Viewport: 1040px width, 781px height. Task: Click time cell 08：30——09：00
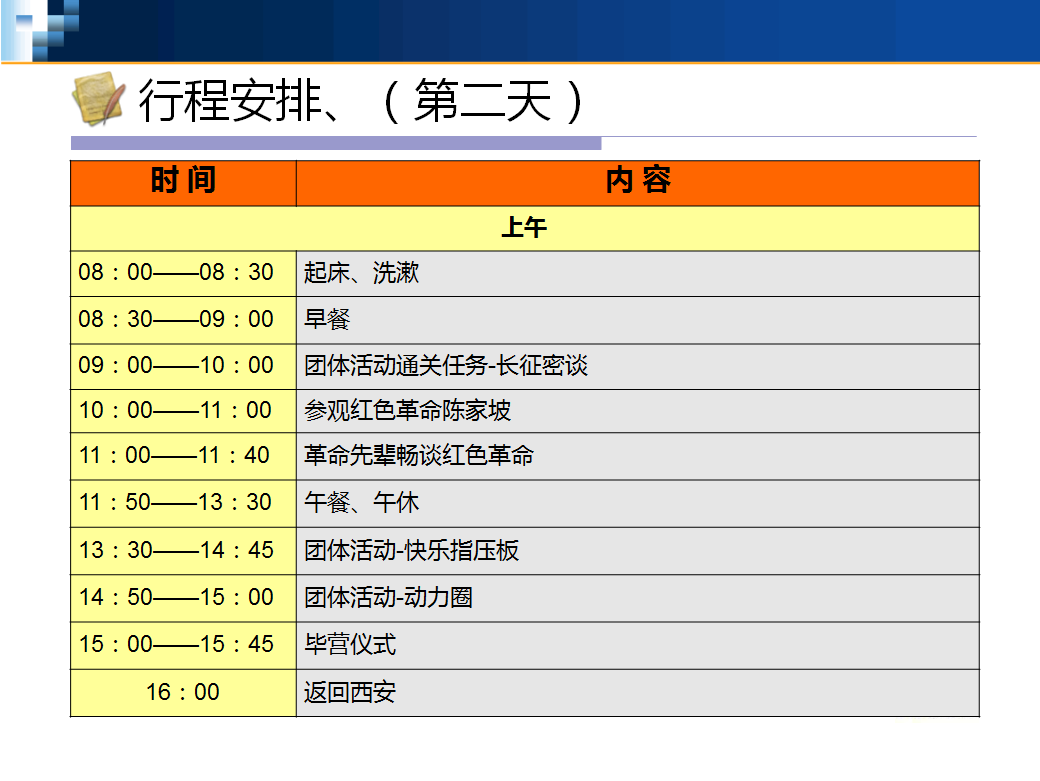pyautogui.click(x=184, y=320)
